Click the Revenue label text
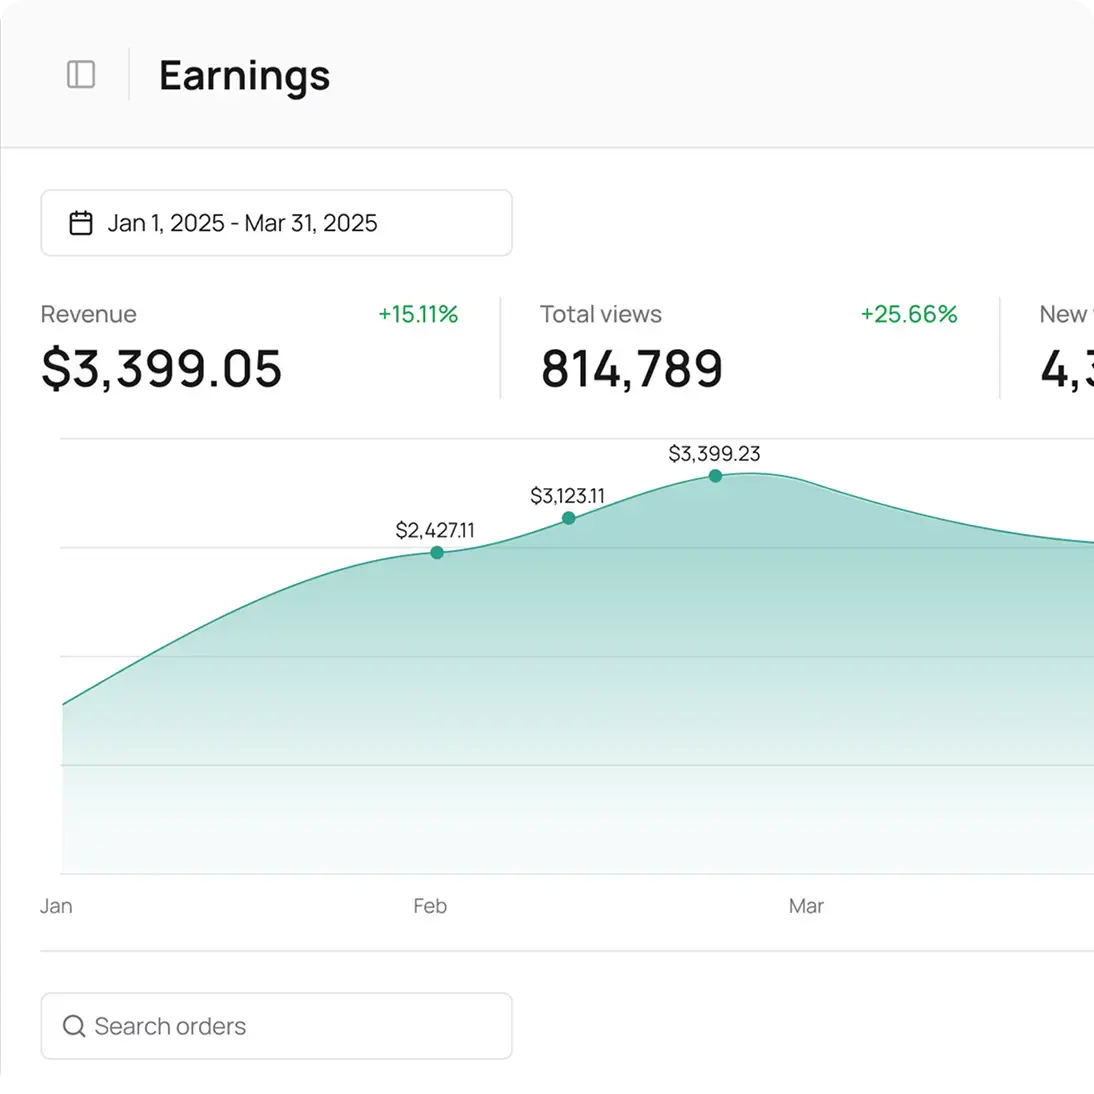This screenshot has height=1094, width=1094. tap(88, 314)
